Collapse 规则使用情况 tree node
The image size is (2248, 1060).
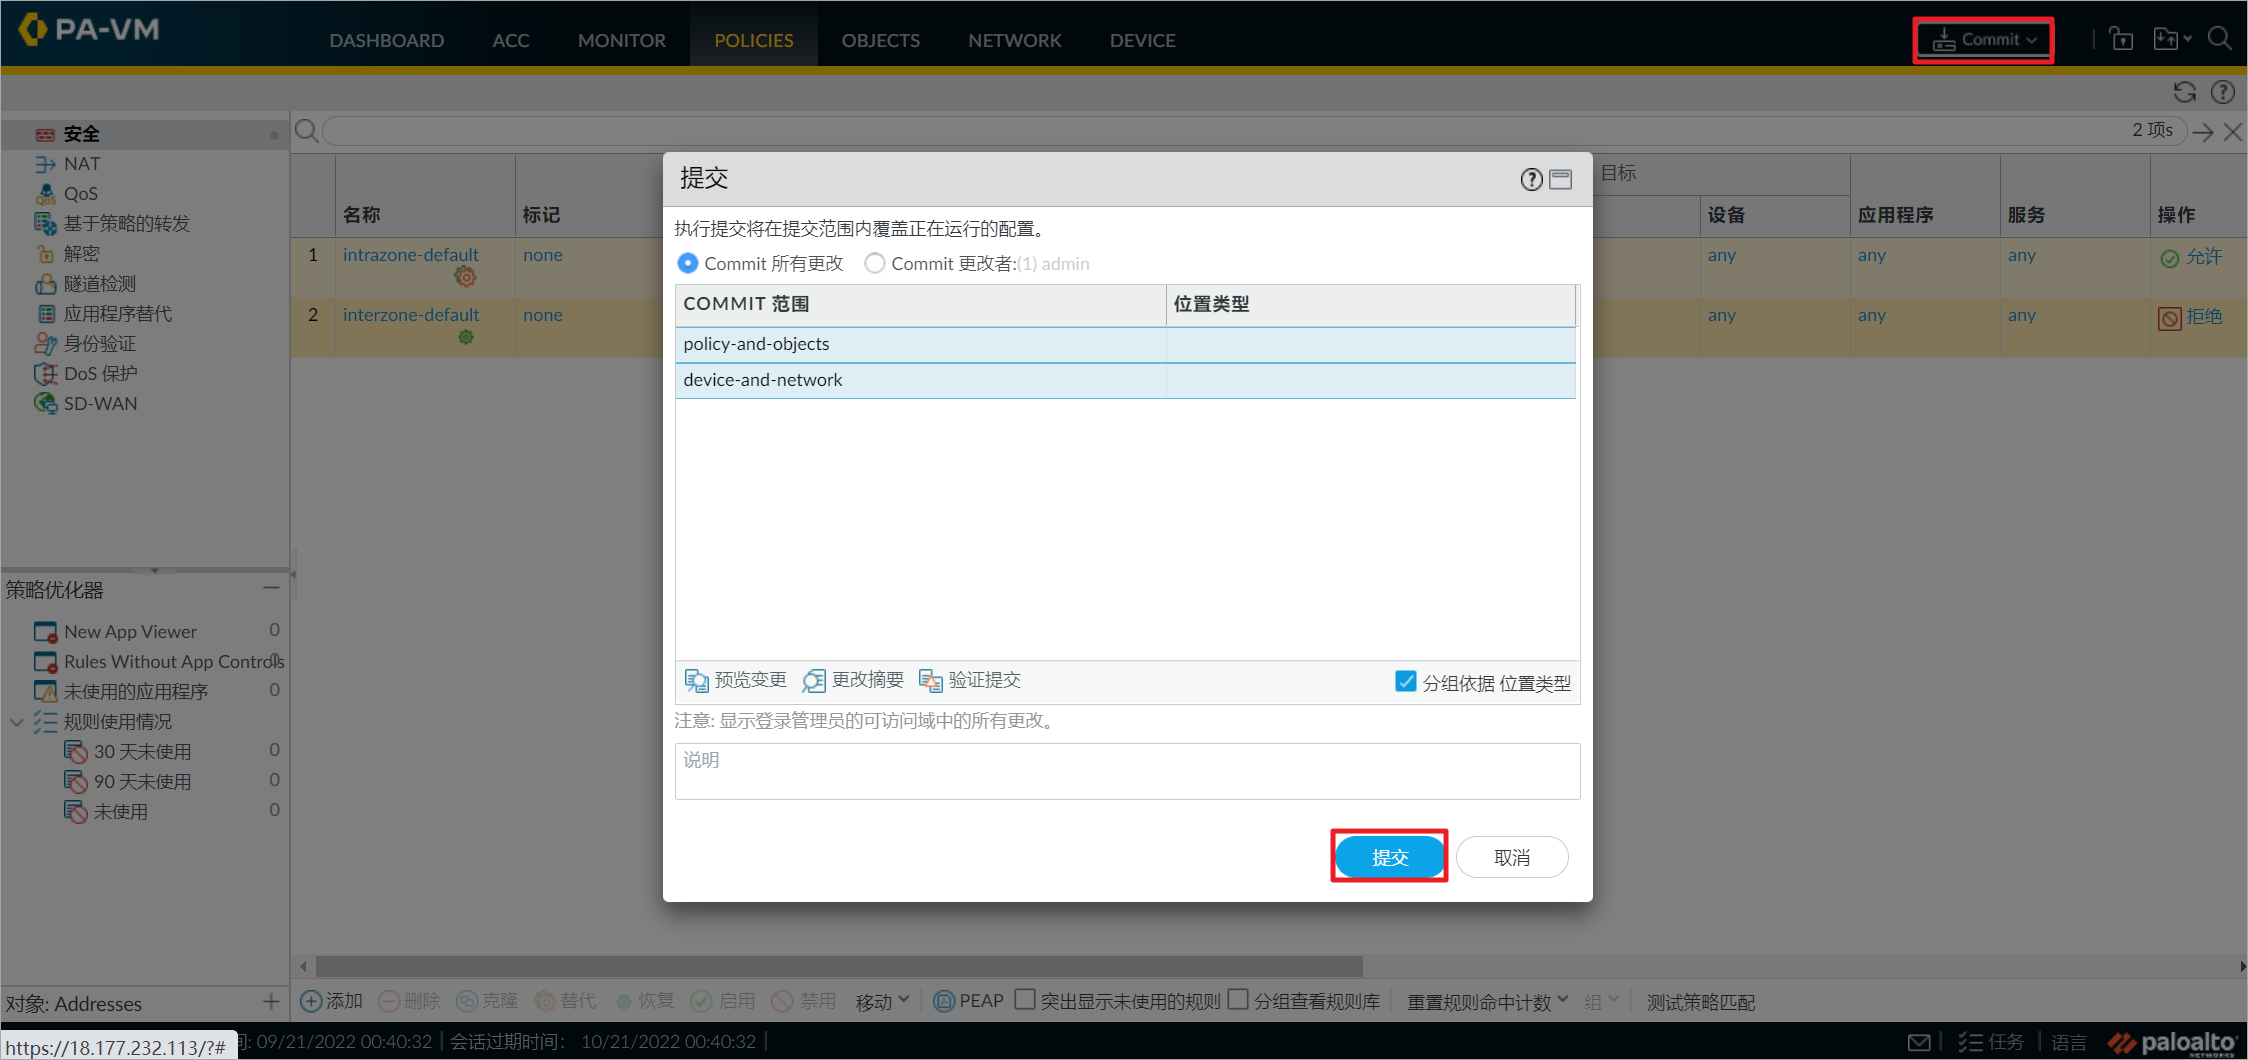tap(17, 722)
